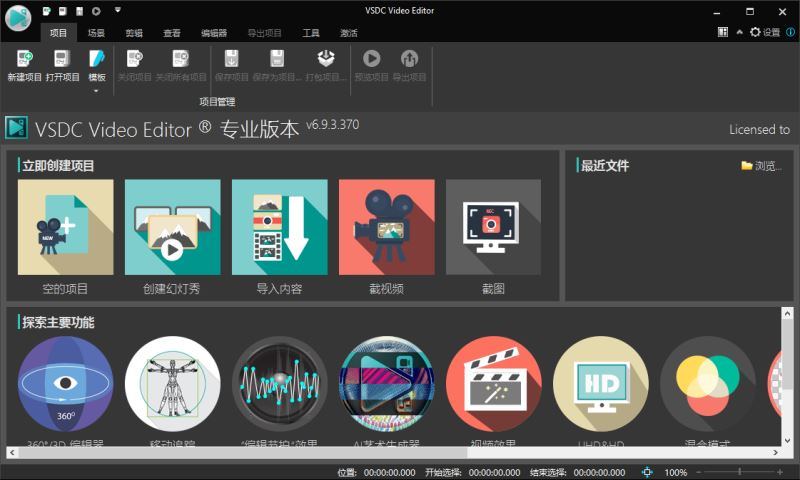Switch to the 工具 tab

pyautogui.click(x=311, y=33)
